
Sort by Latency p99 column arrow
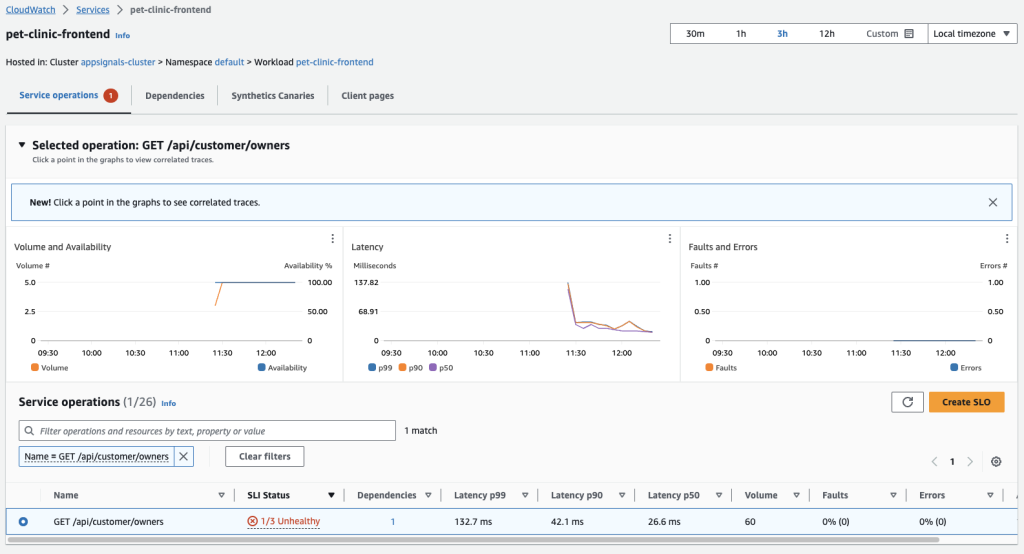tap(525, 495)
